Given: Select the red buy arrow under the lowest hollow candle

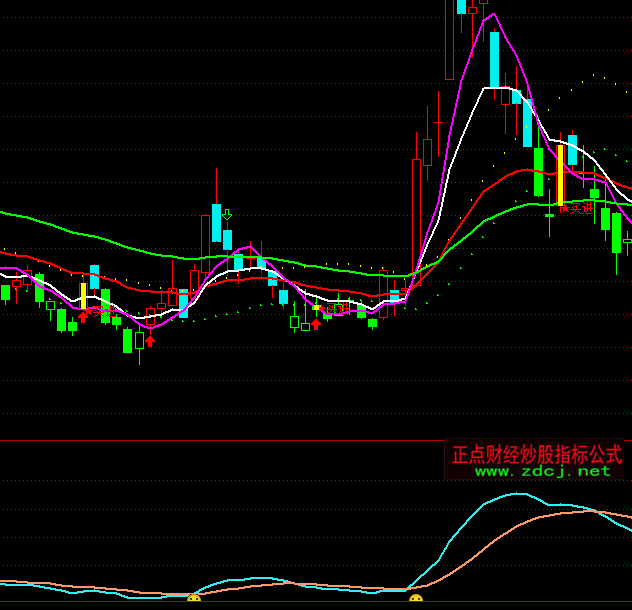Looking at the screenshot, I should [x=150, y=340].
